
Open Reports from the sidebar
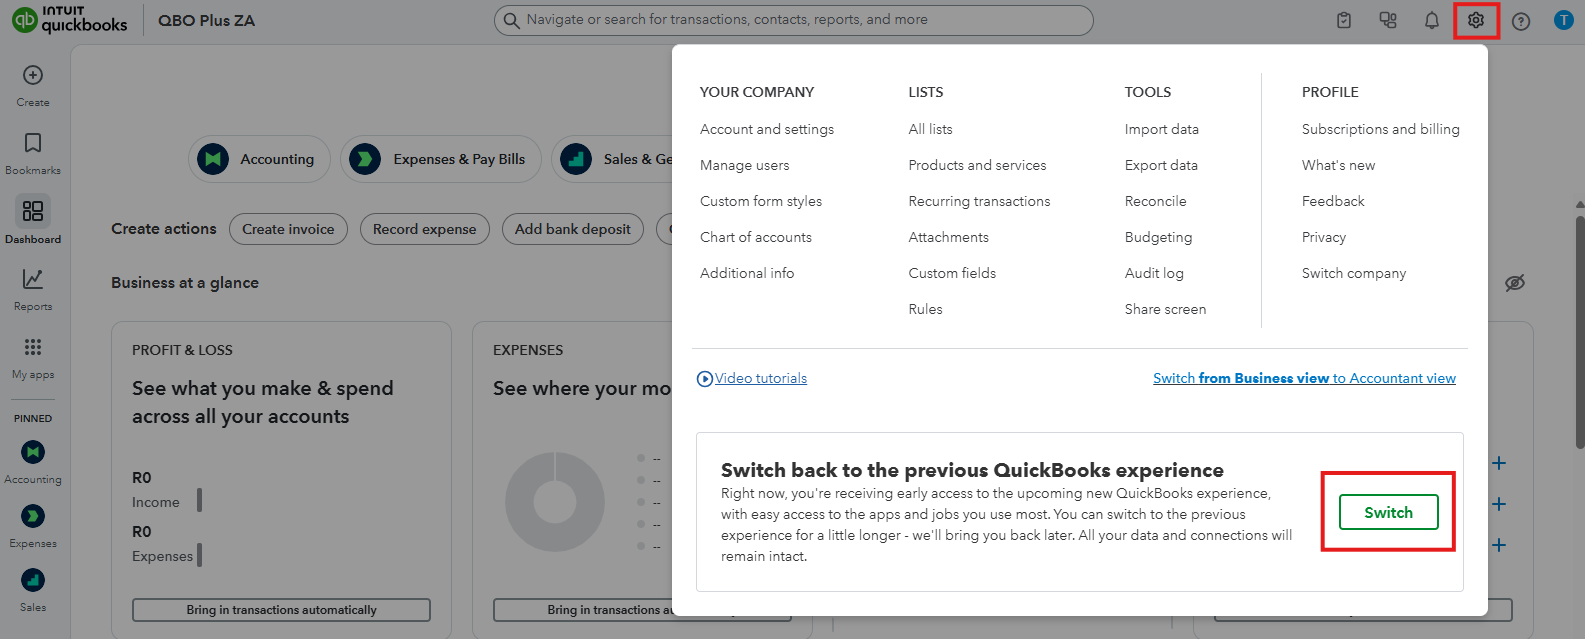33,280
